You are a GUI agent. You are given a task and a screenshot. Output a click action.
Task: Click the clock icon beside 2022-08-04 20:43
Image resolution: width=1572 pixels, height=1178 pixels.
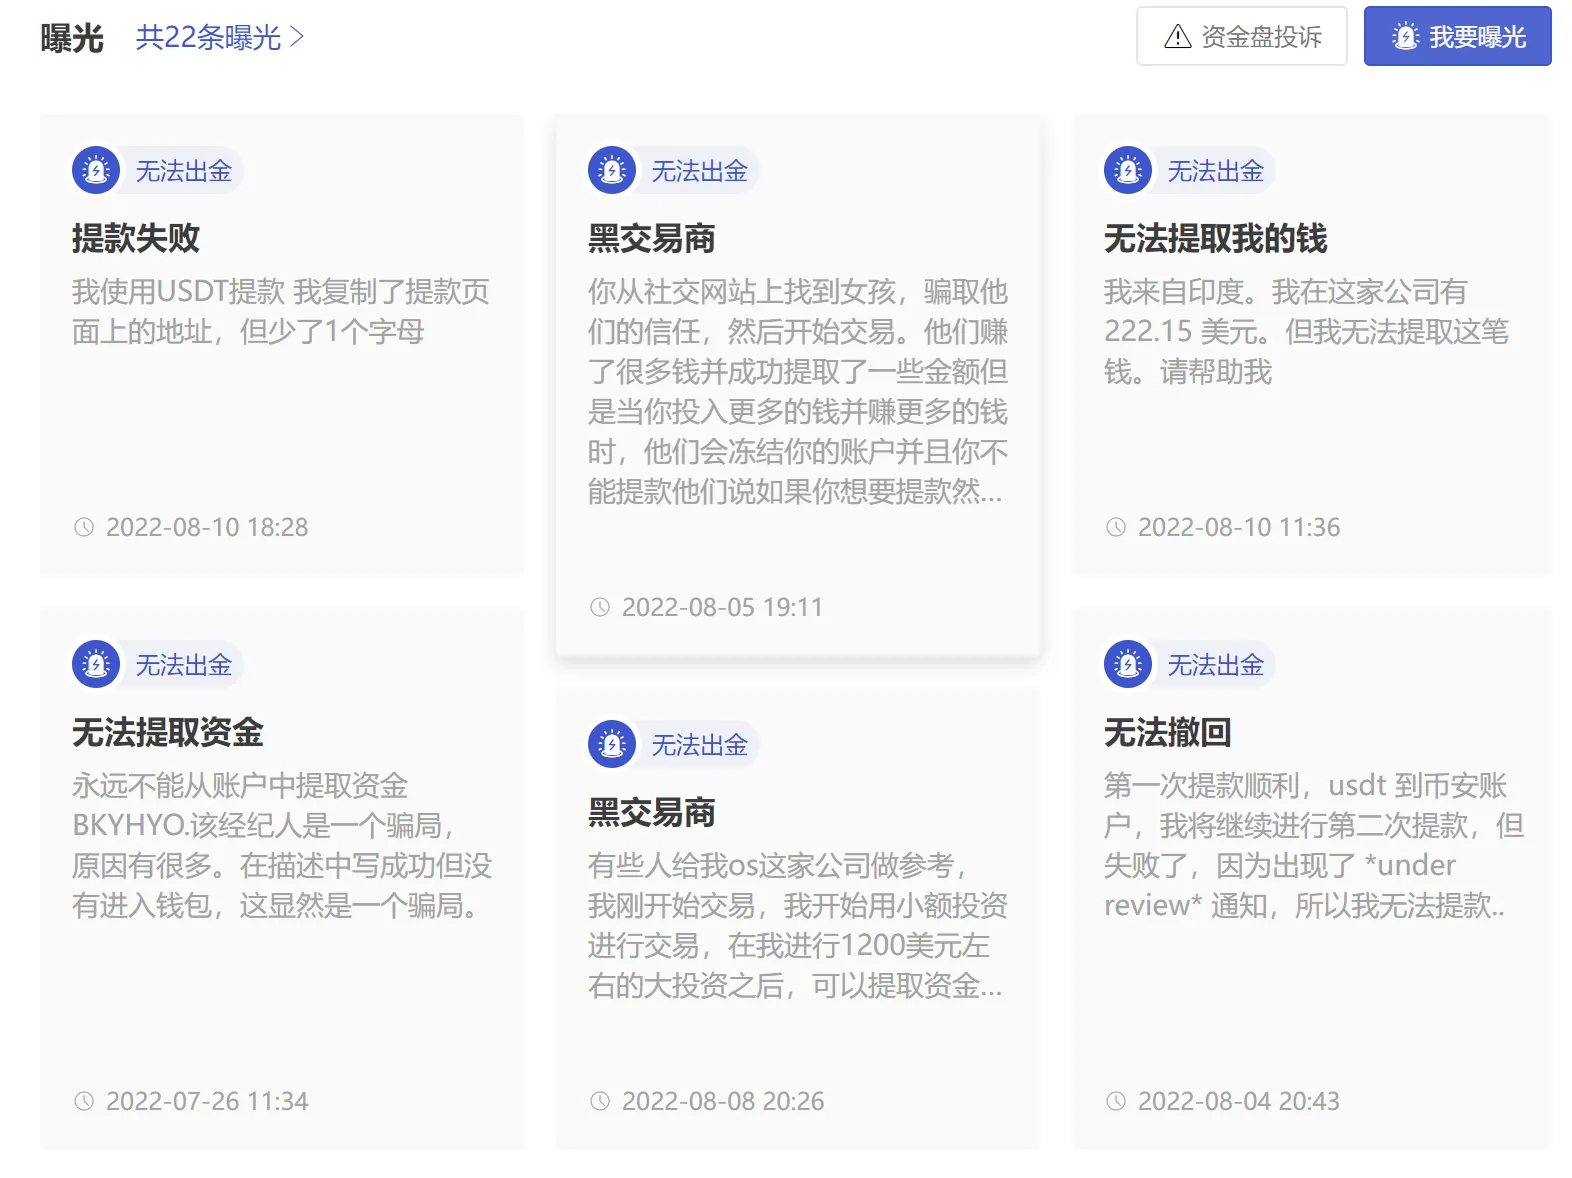point(1116,1101)
